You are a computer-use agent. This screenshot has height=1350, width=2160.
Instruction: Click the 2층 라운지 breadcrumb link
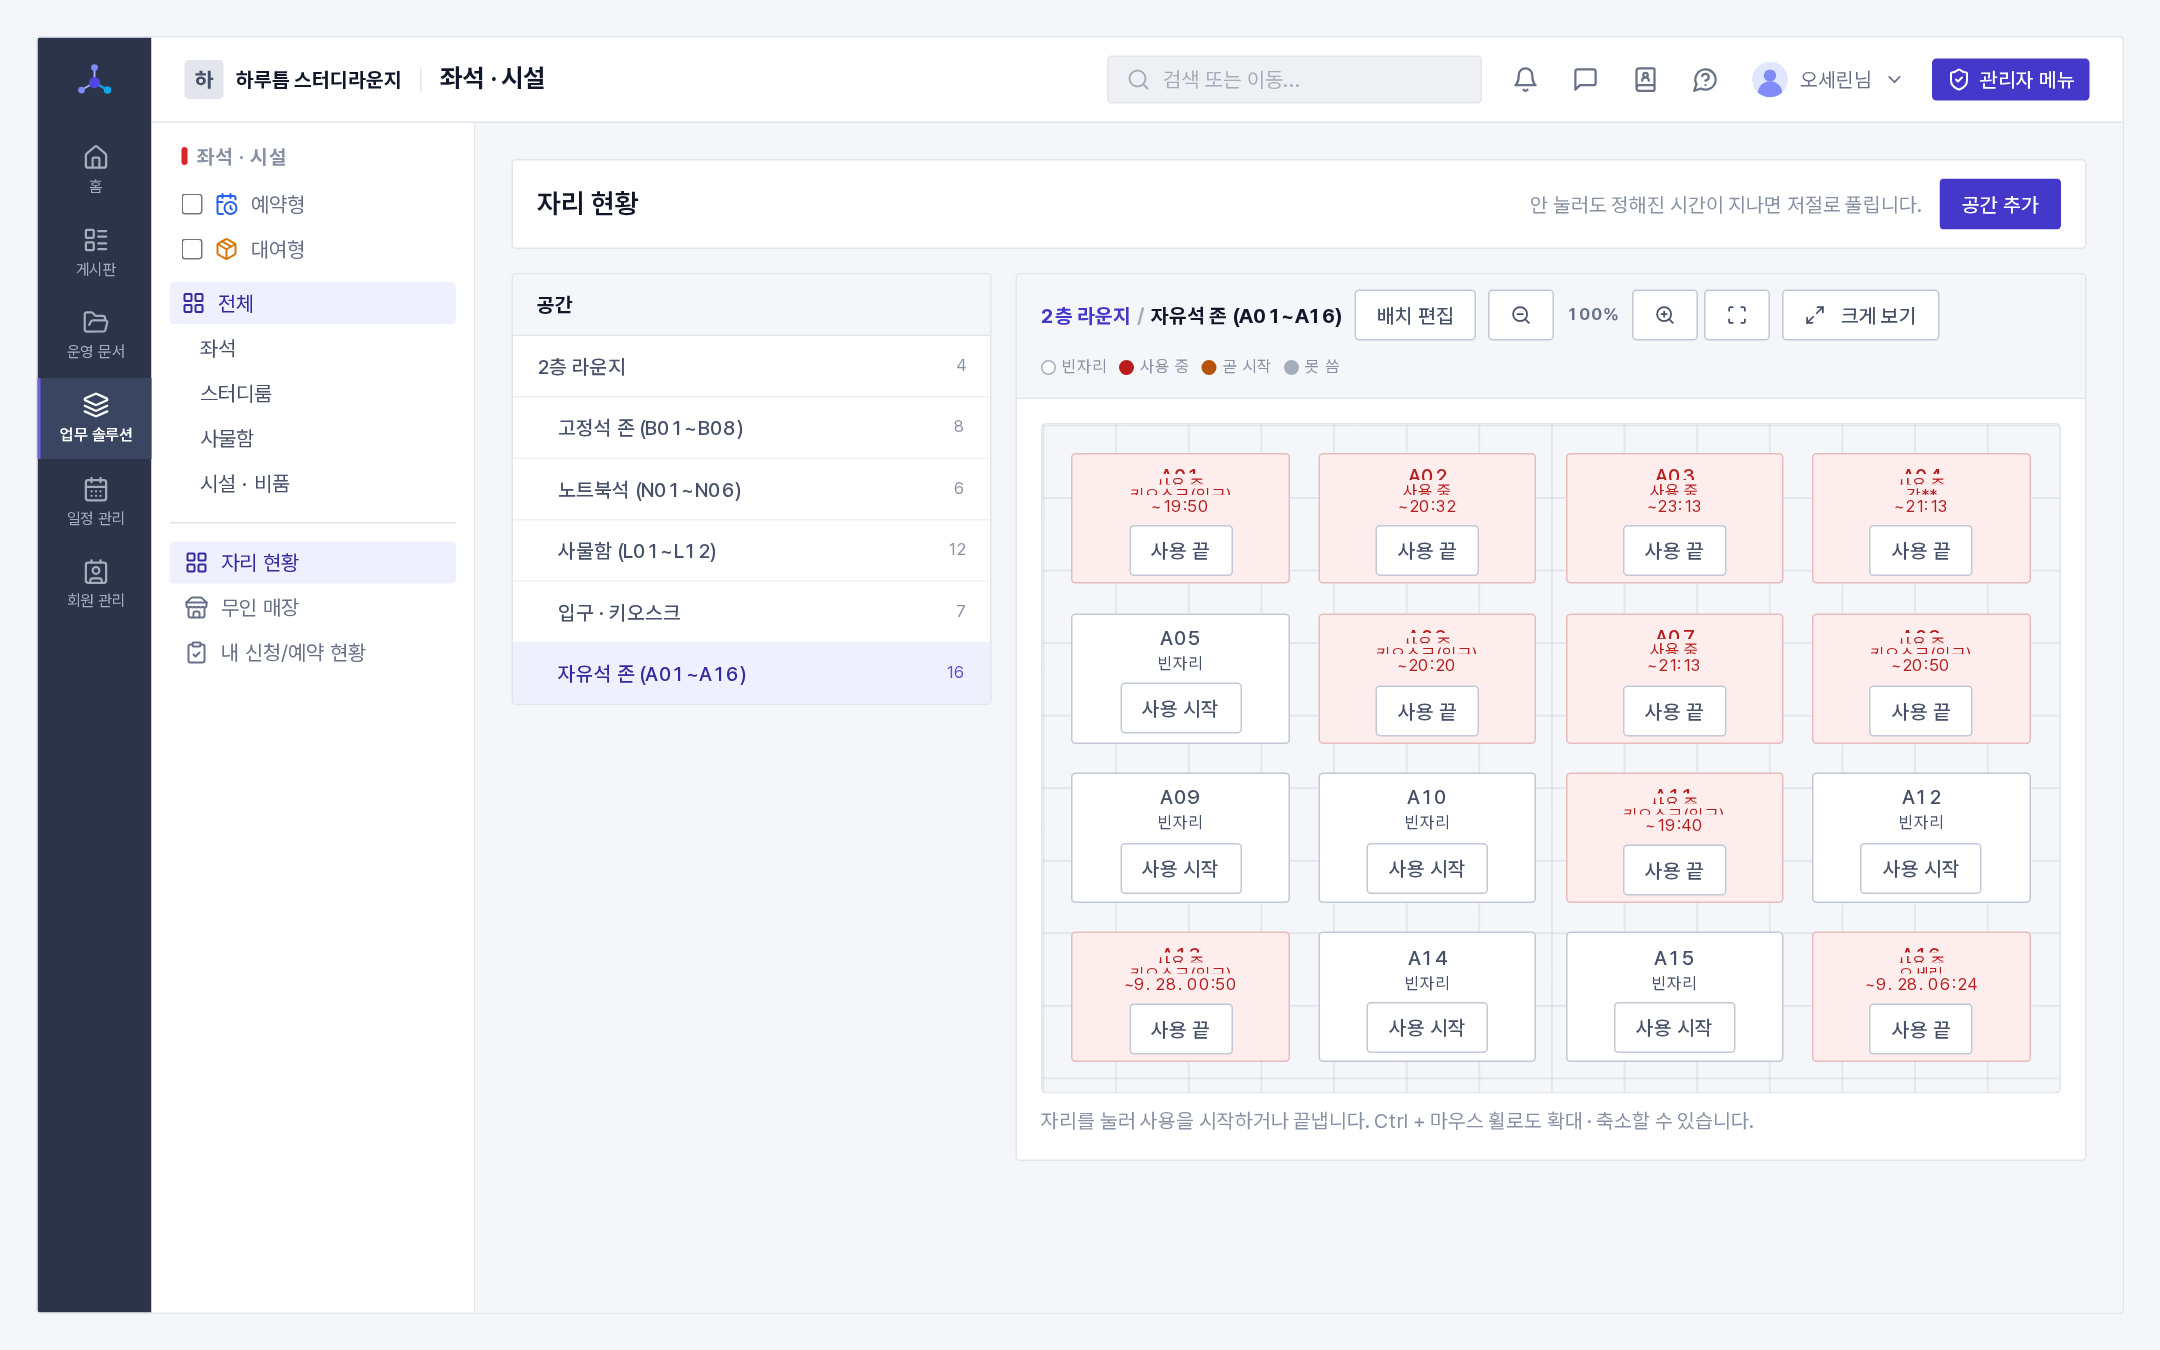(1085, 316)
